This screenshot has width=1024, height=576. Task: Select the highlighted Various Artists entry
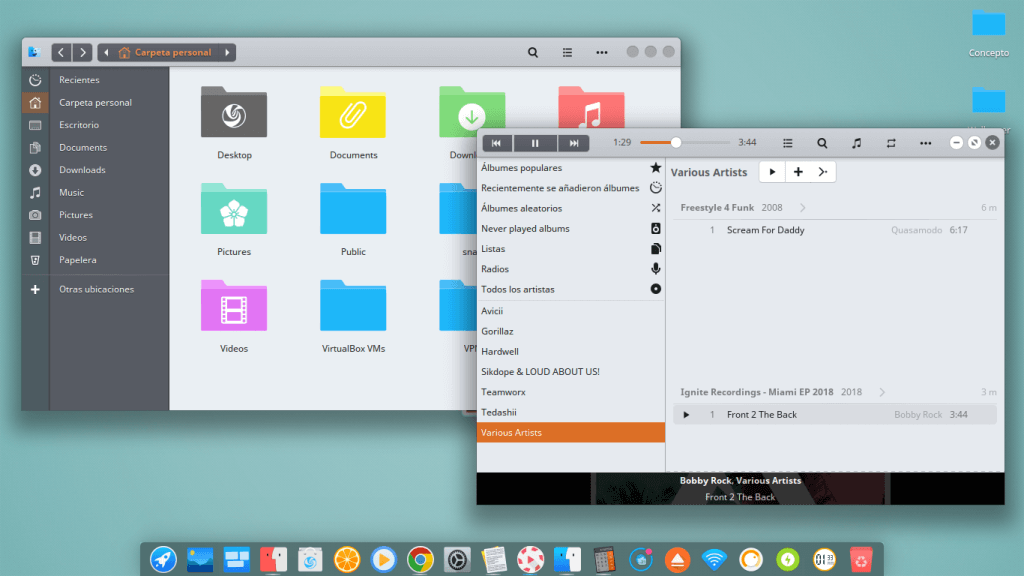click(571, 432)
